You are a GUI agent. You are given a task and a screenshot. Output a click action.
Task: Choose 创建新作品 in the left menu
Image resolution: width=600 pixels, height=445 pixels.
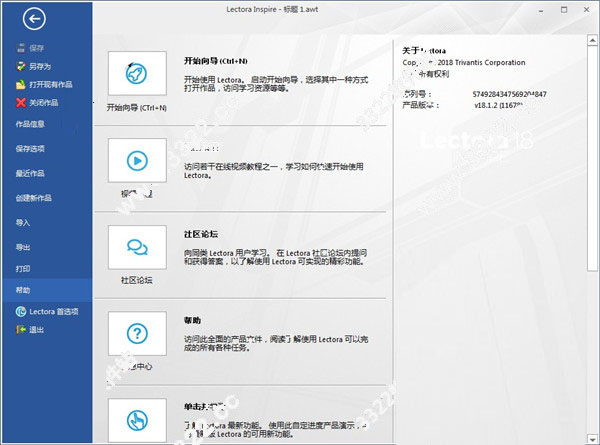tap(34, 198)
